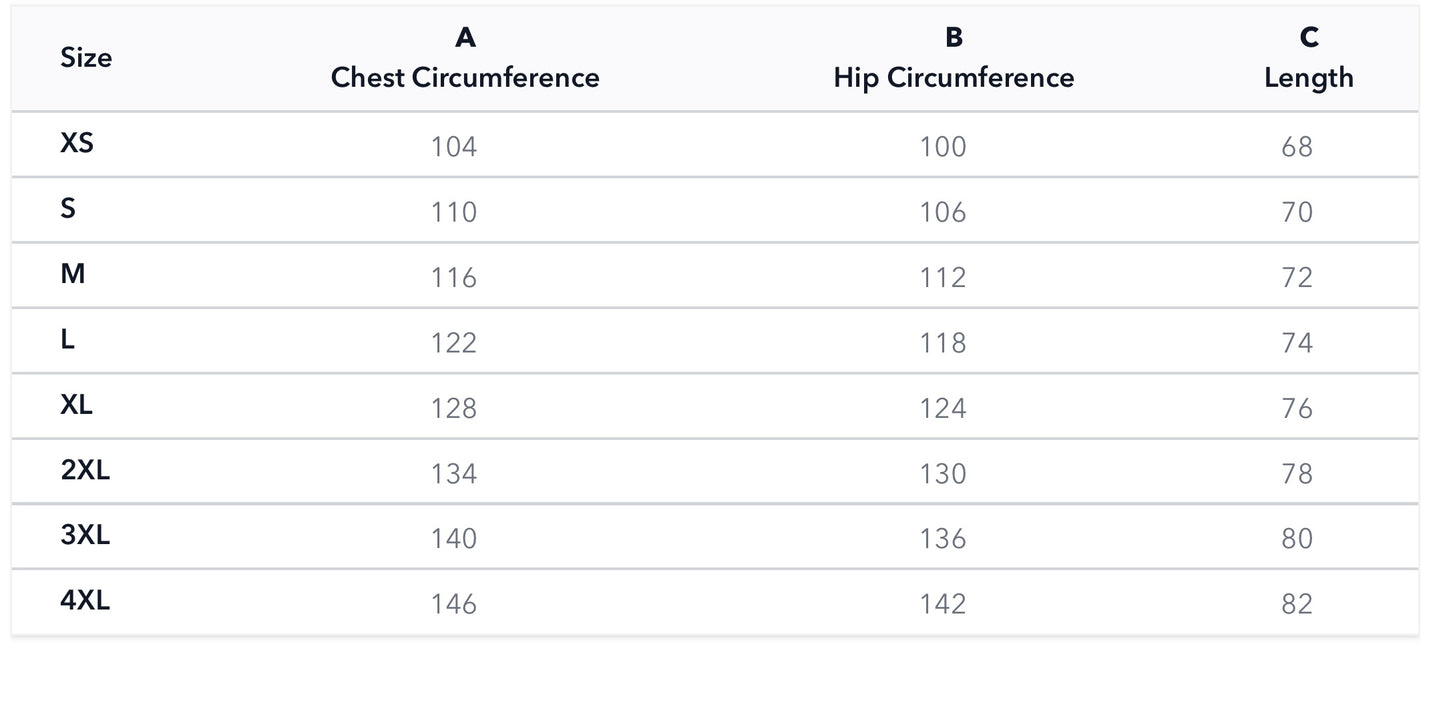
Task: Click hip value 112 for M
Action: tap(943, 278)
